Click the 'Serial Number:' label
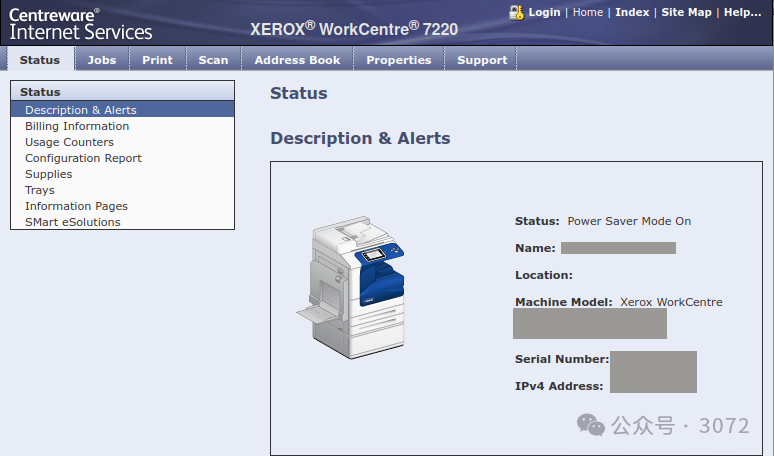The width and height of the screenshot is (774, 456). click(x=562, y=359)
